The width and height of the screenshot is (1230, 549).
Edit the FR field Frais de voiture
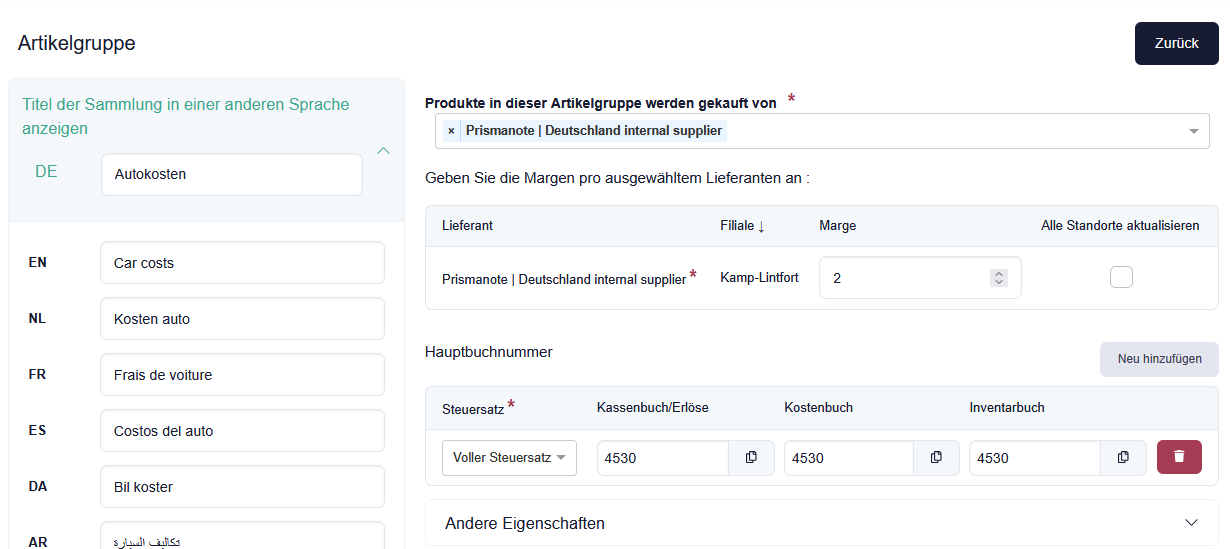[x=242, y=375]
